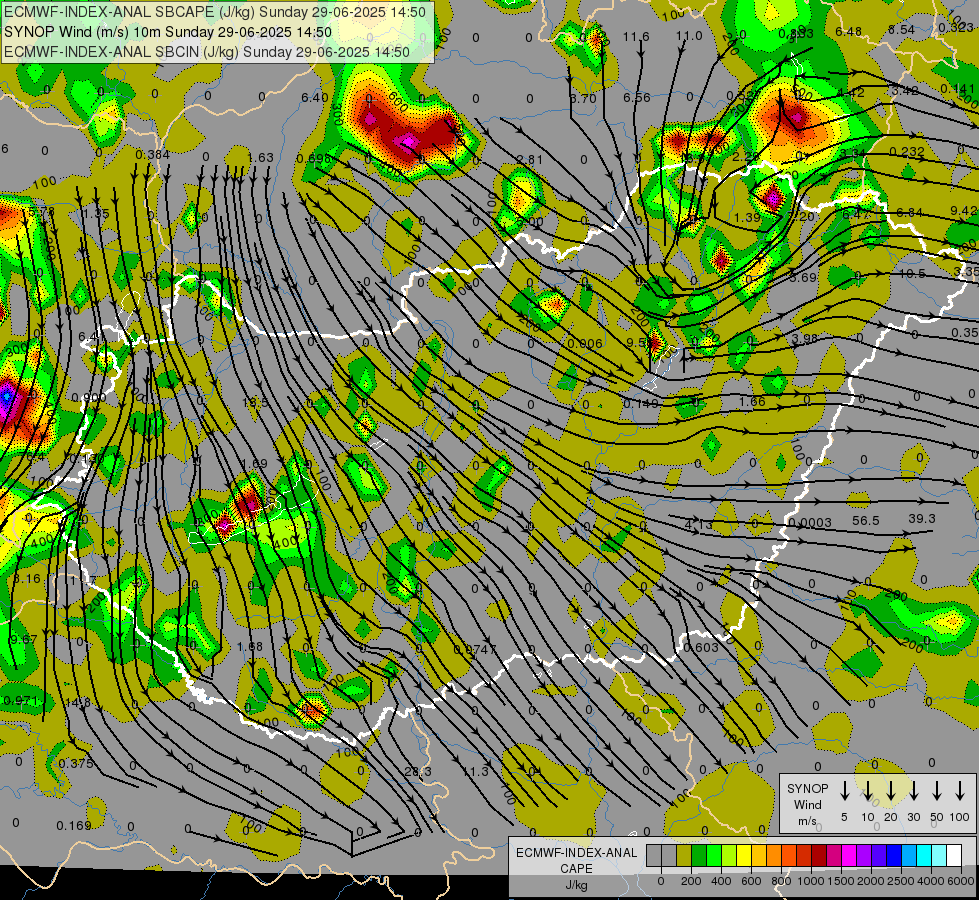Viewport: 979px width, 900px height.
Task: Click the 8.54 value on the map
Action: coord(902,29)
